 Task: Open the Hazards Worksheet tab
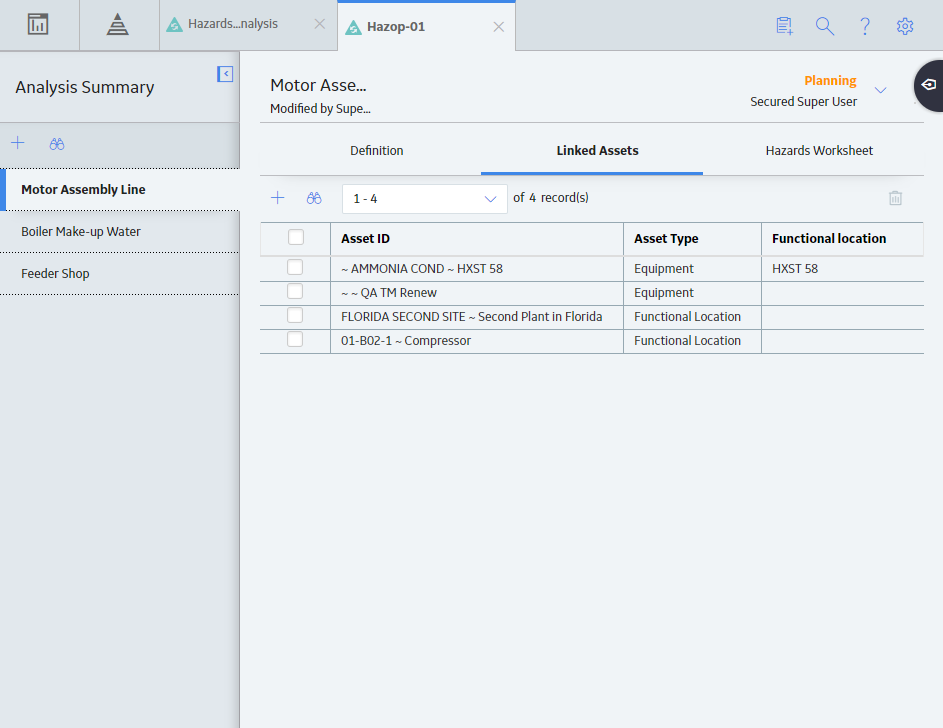[819, 151]
